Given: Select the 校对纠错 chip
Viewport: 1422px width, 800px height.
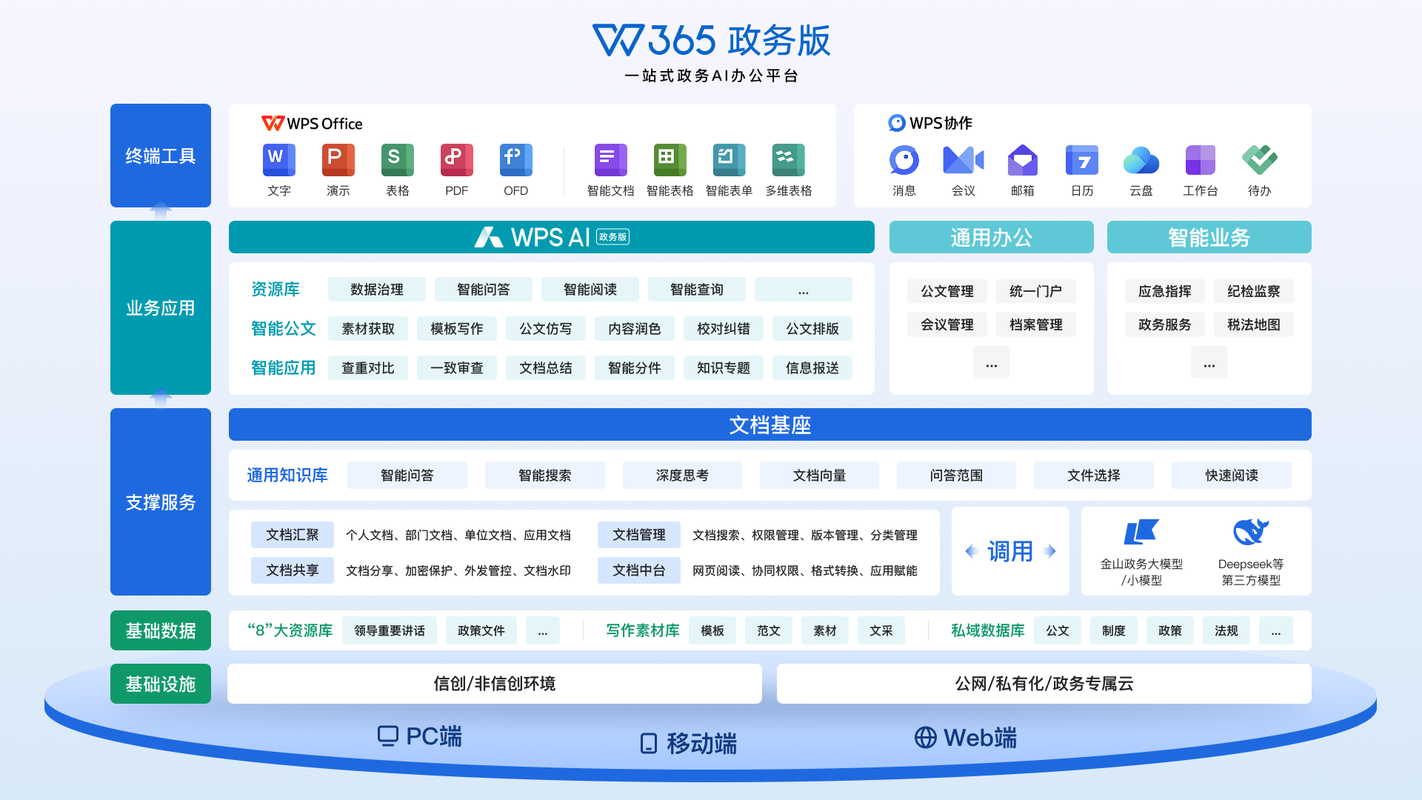Looking at the screenshot, I should point(724,329).
